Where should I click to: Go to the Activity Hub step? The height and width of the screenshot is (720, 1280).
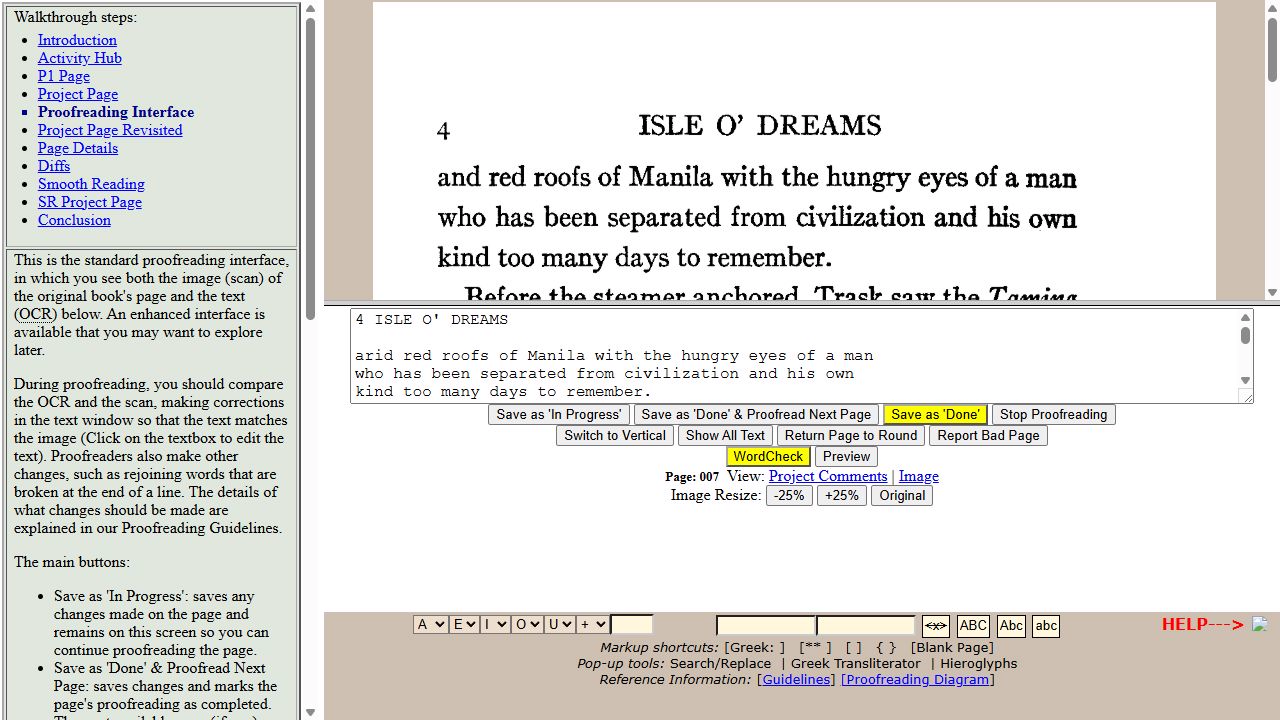tap(80, 58)
